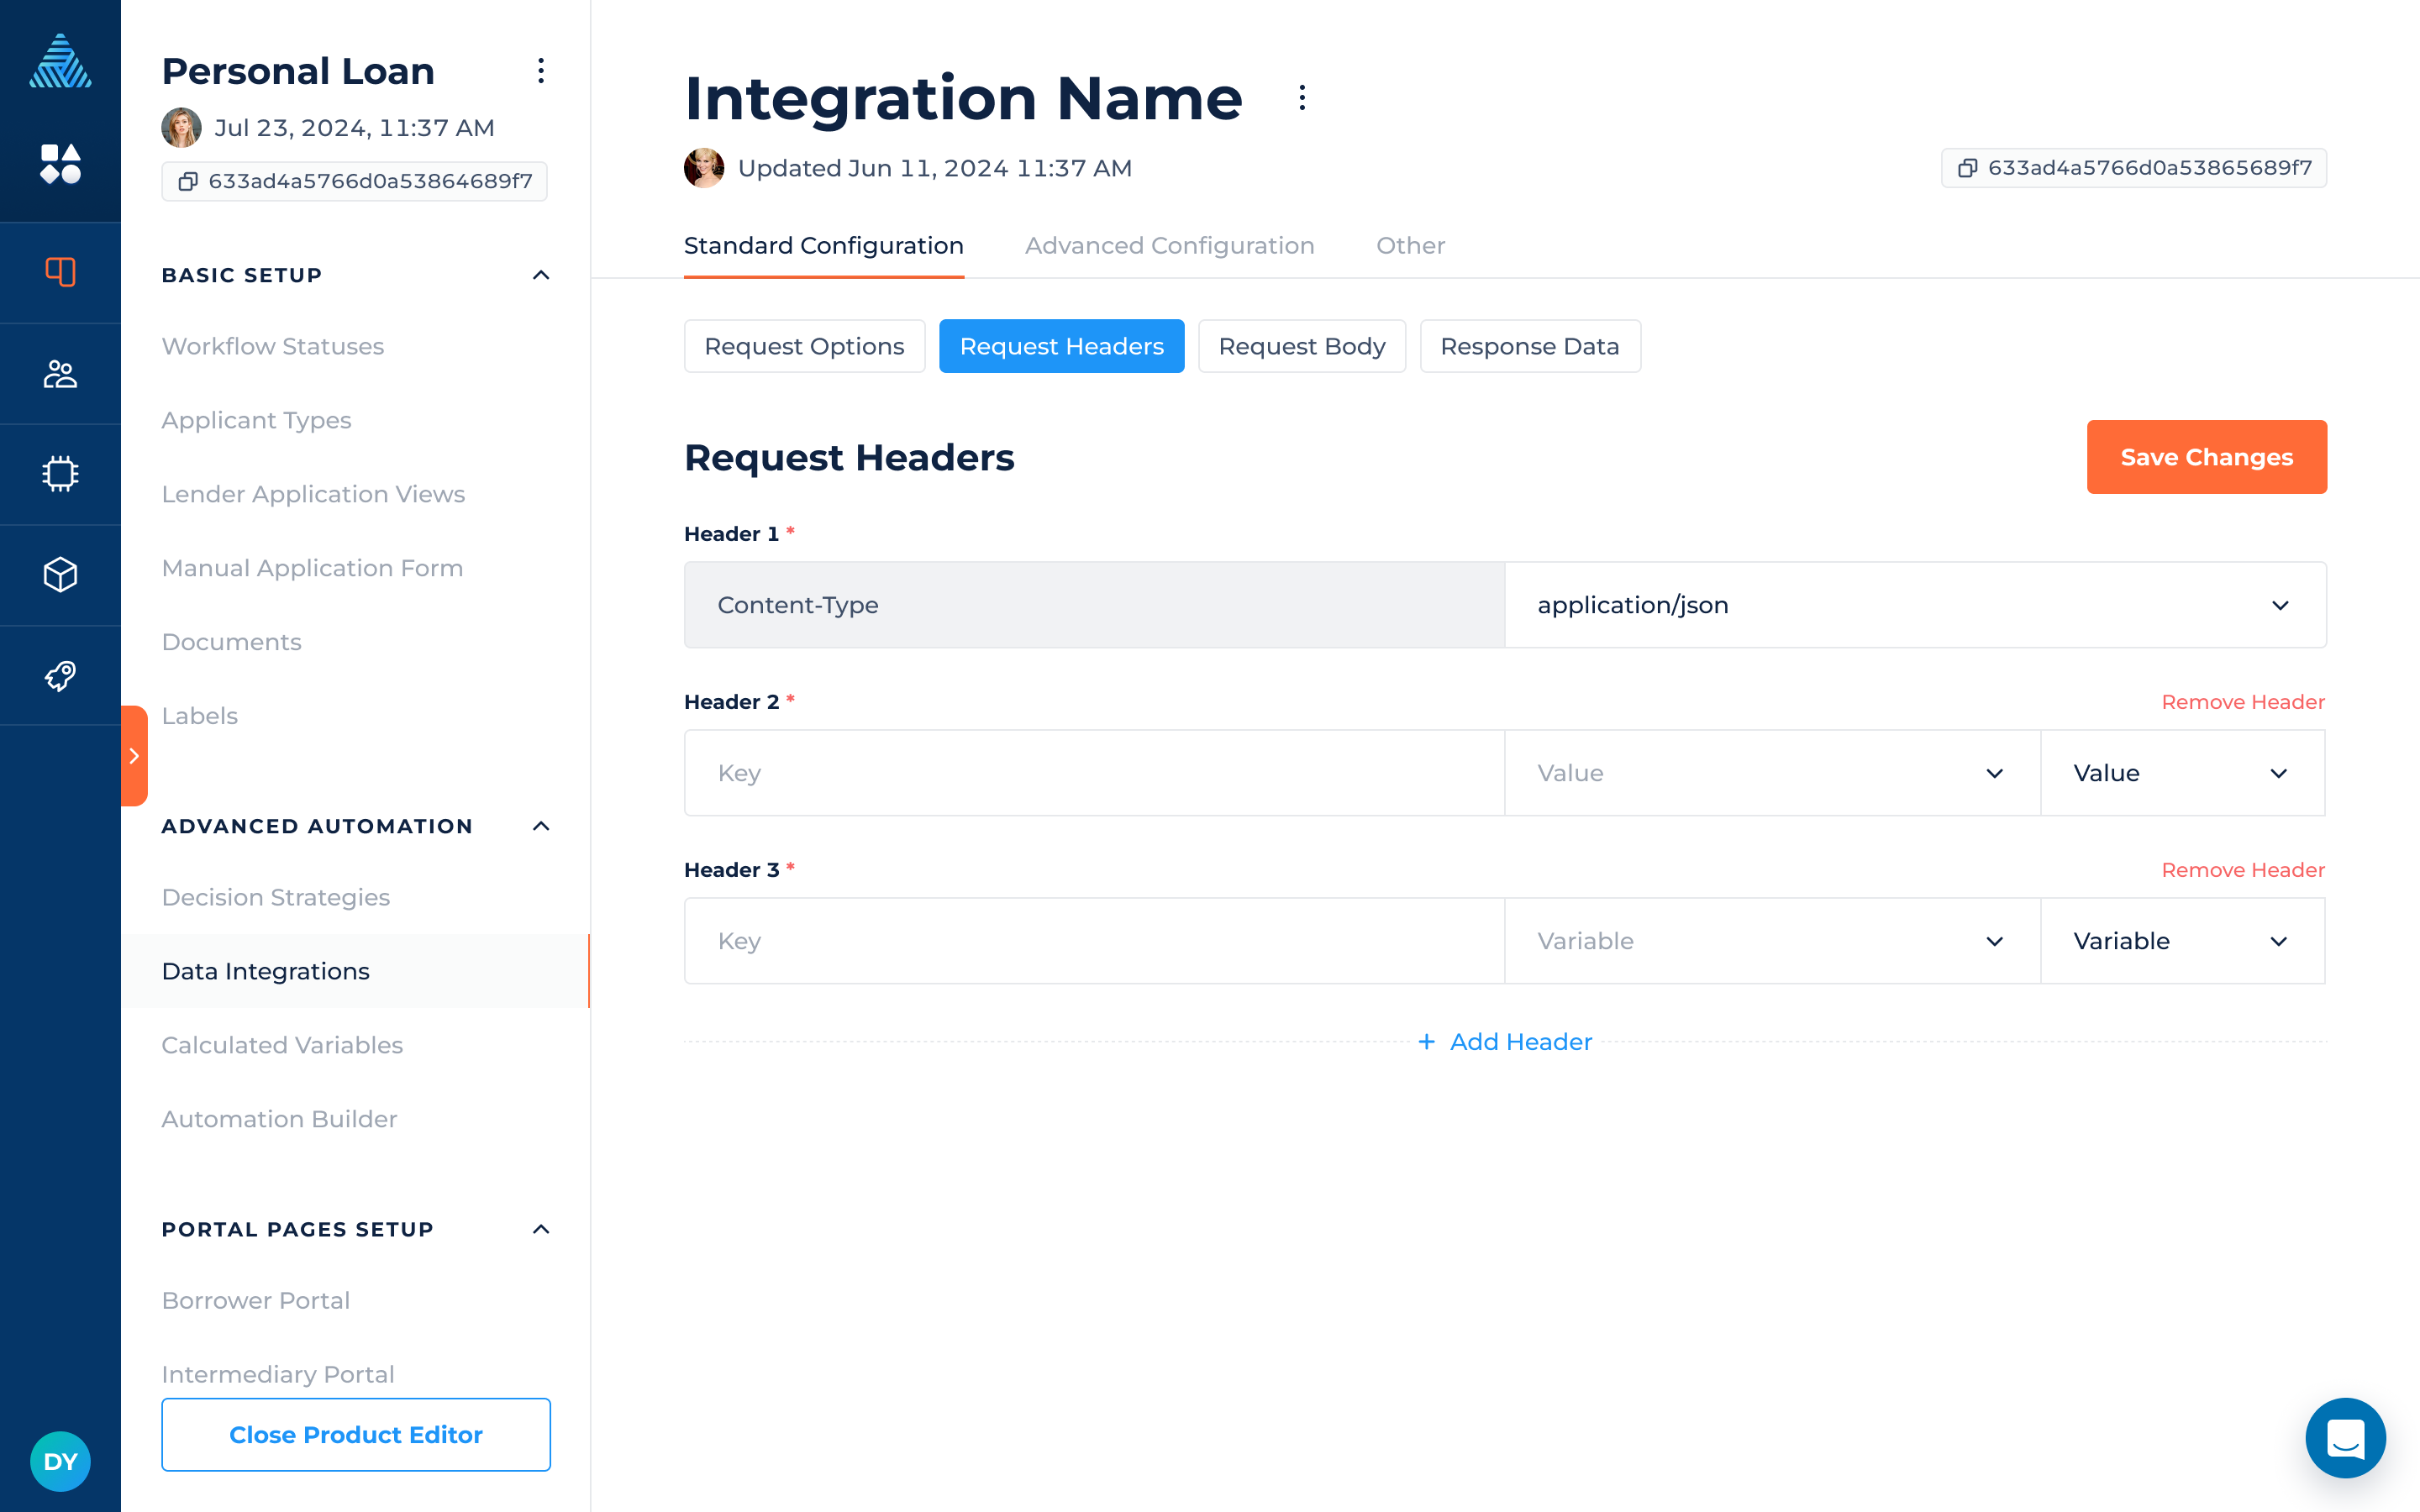Switch to Advanced Configuration tab
The width and height of the screenshot is (2420, 1512).
[x=1169, y=246]
